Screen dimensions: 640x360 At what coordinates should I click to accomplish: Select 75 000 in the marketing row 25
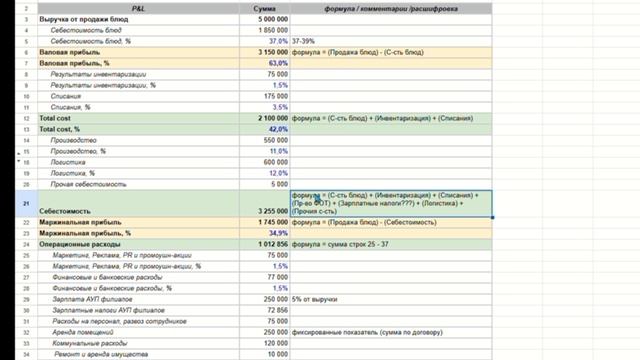point(264,256)
